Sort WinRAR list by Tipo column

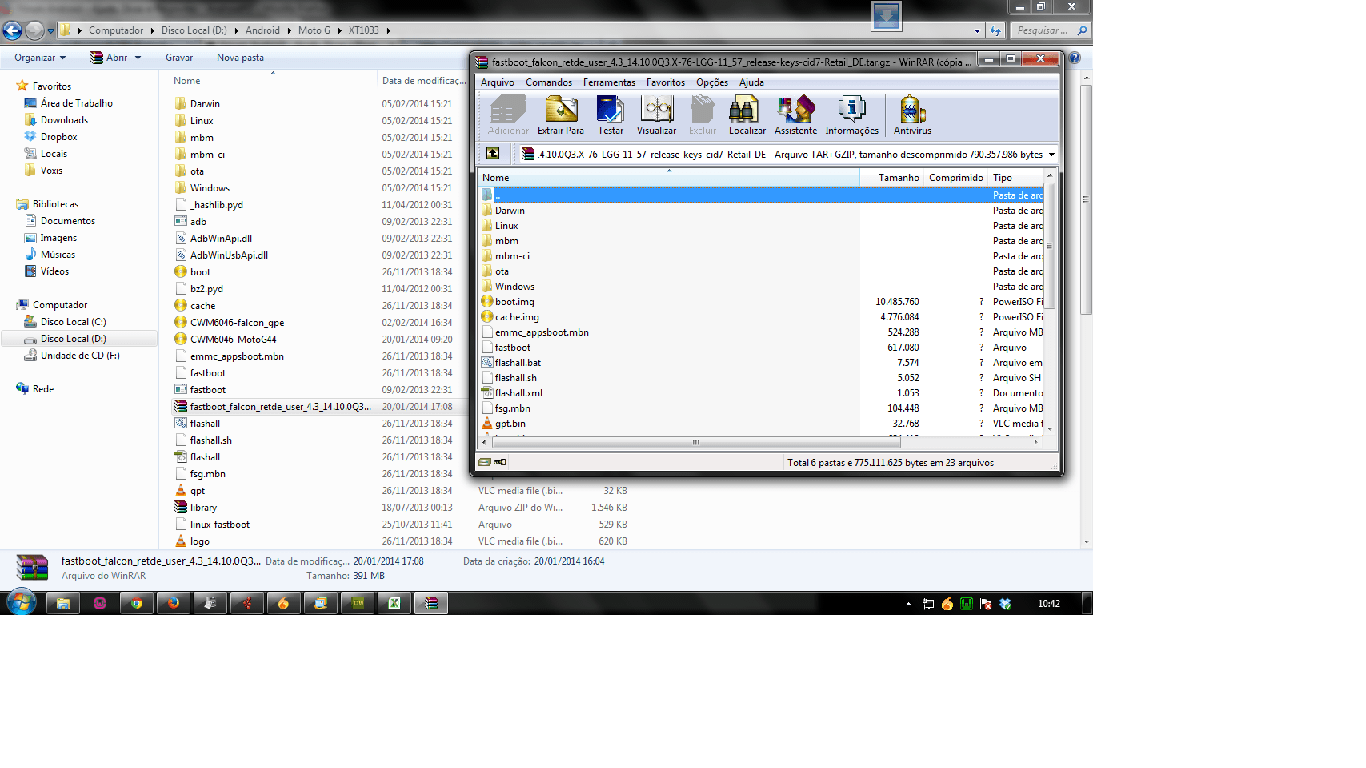(1015, 177)
